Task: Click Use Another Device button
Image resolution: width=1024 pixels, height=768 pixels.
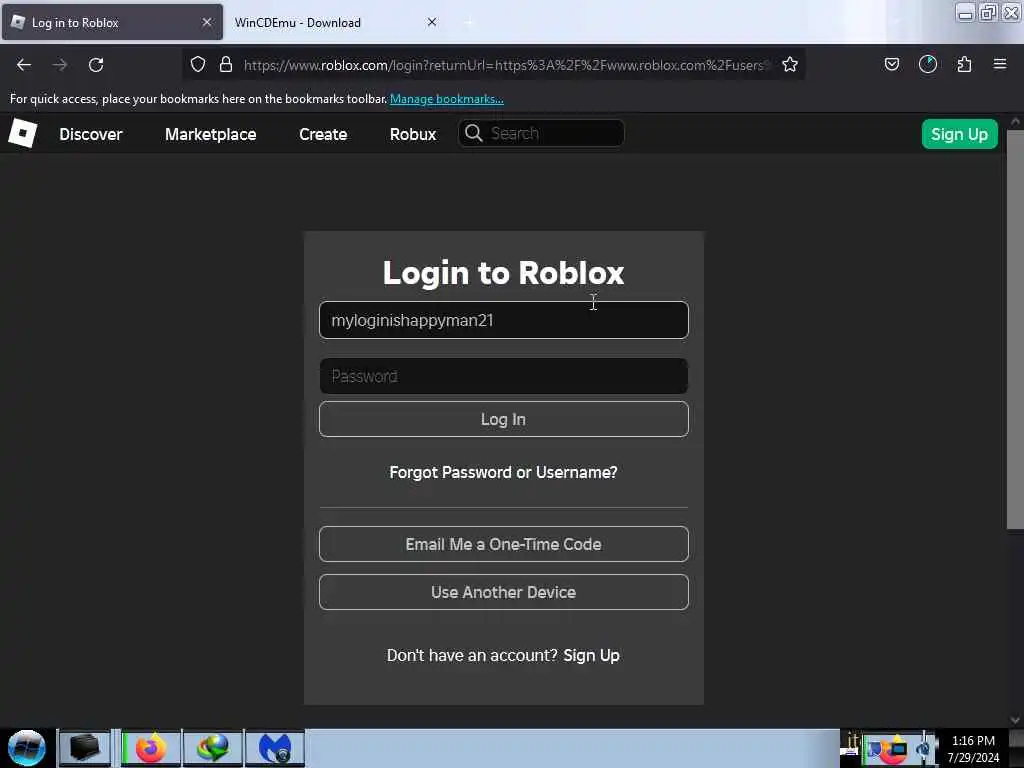Action: coord(504,592)
